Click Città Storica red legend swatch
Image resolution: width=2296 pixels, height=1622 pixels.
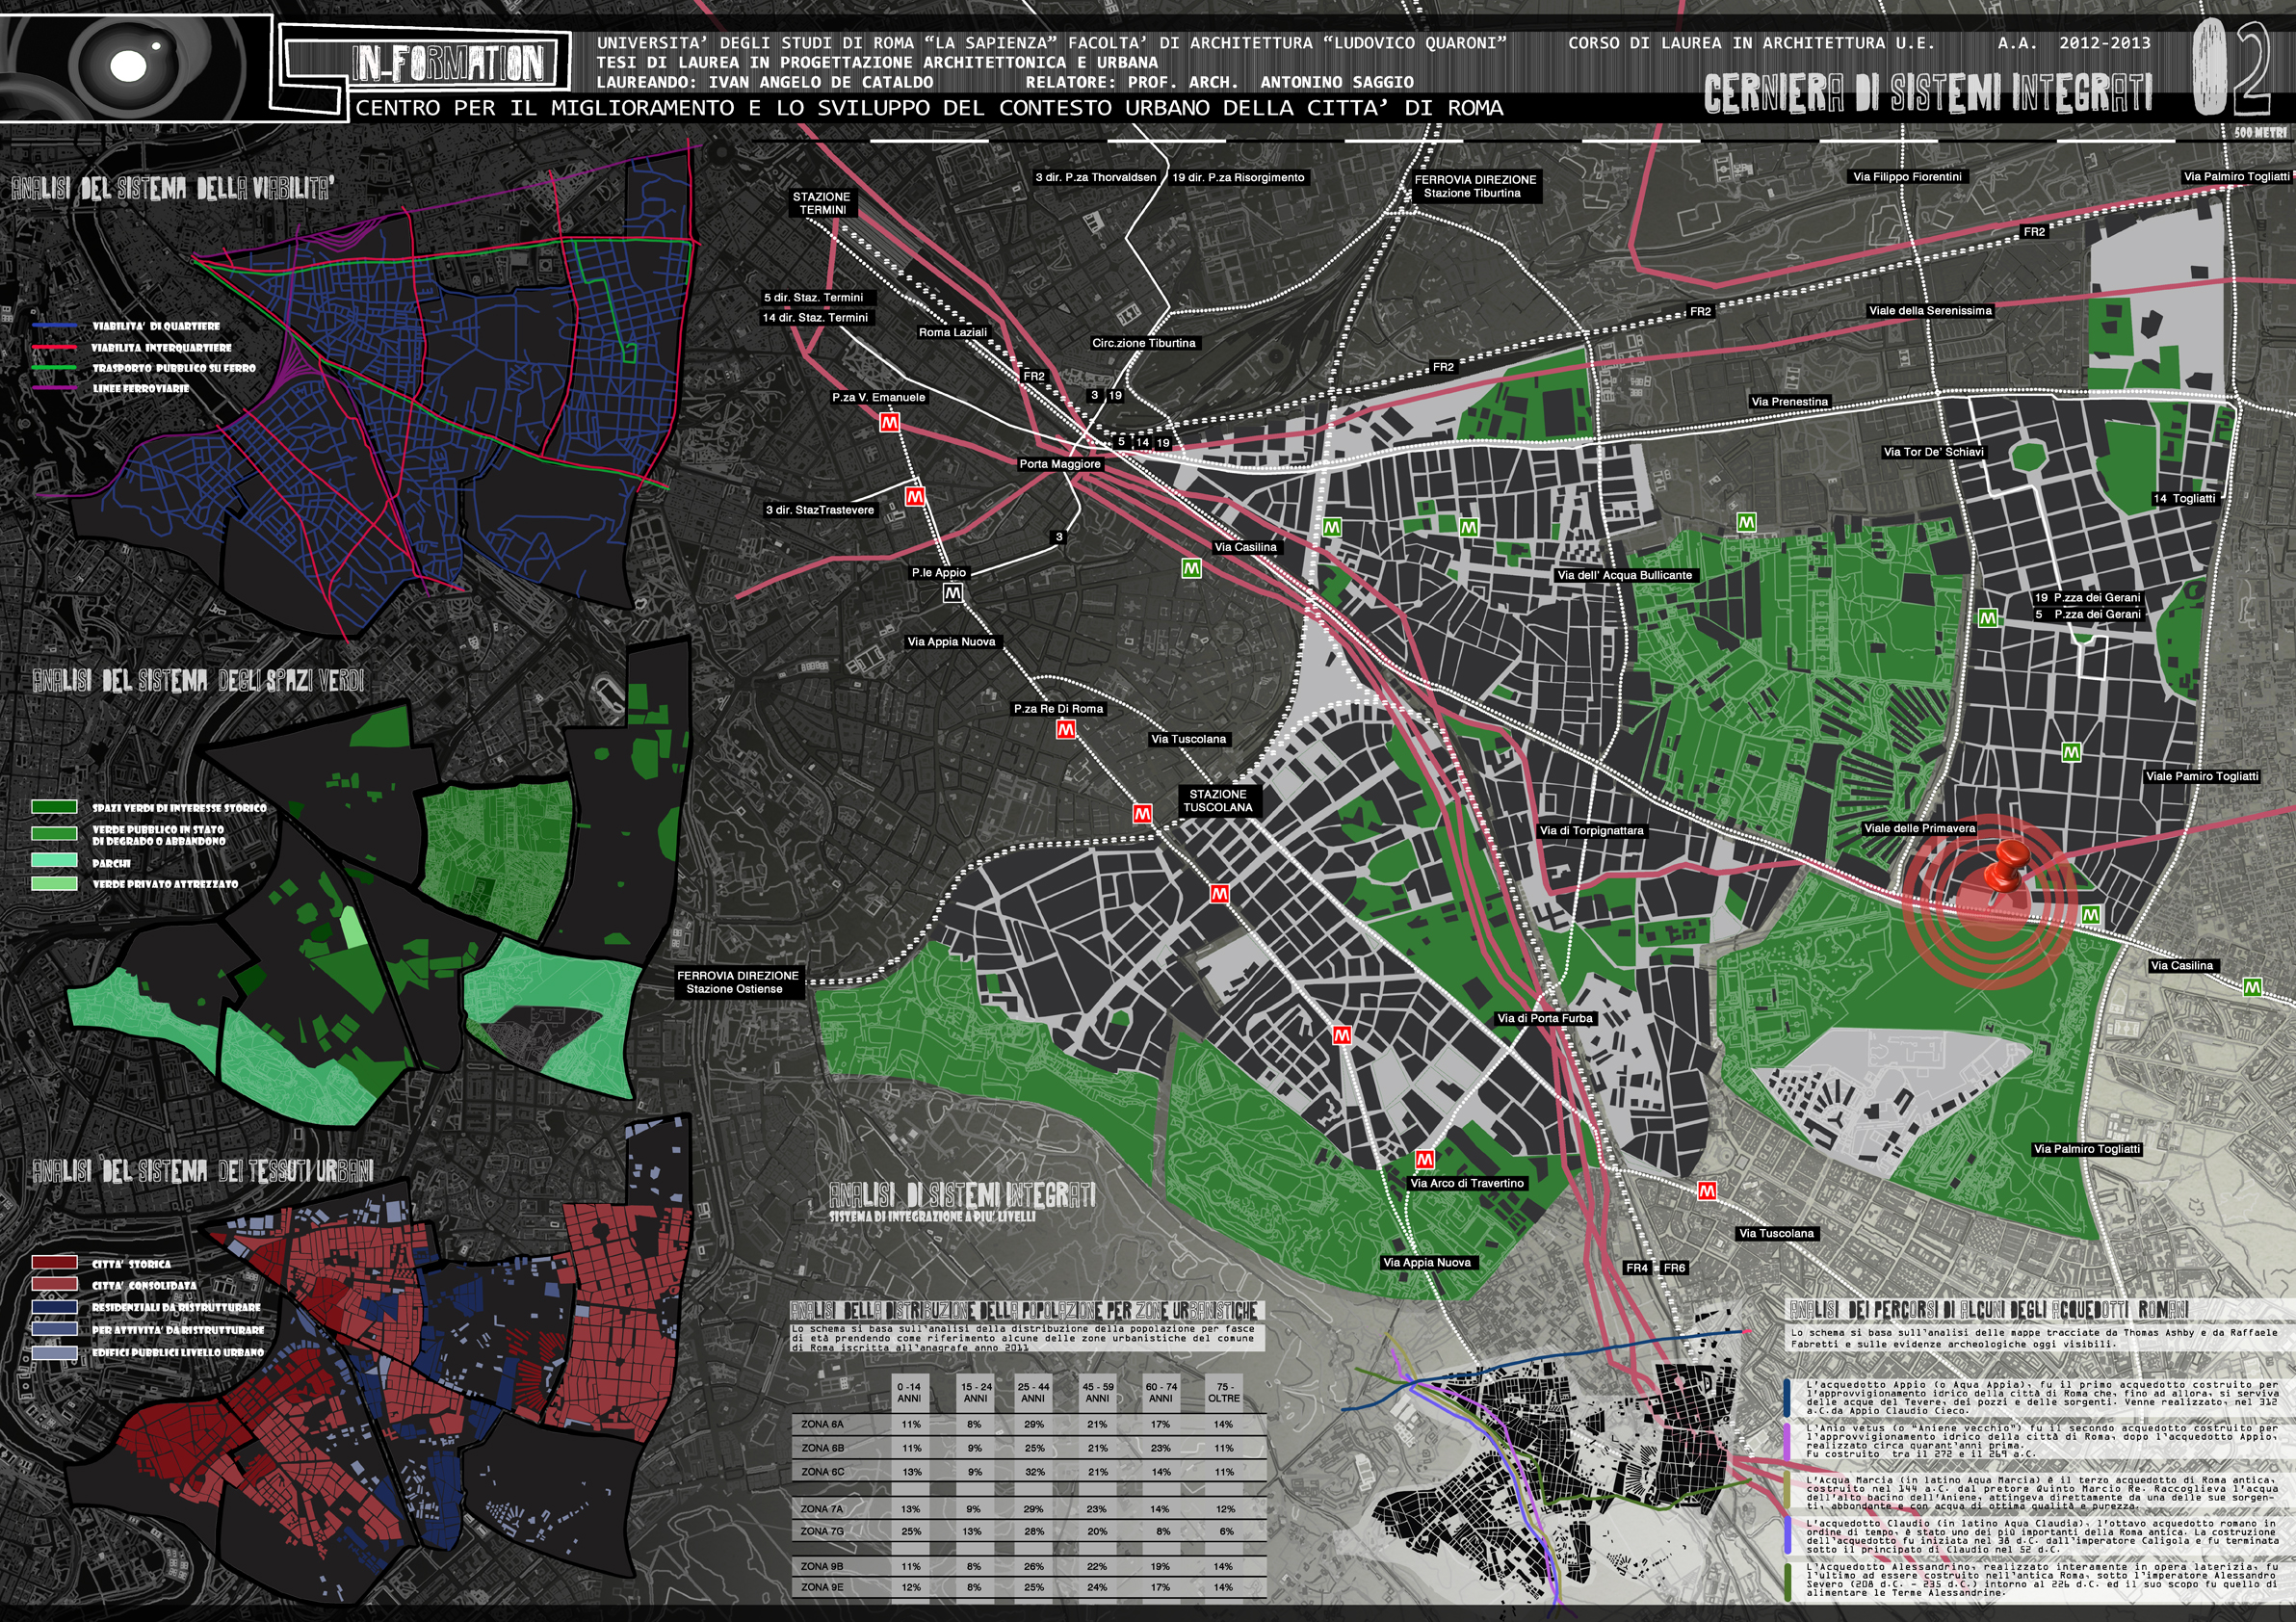[54, 1263]
